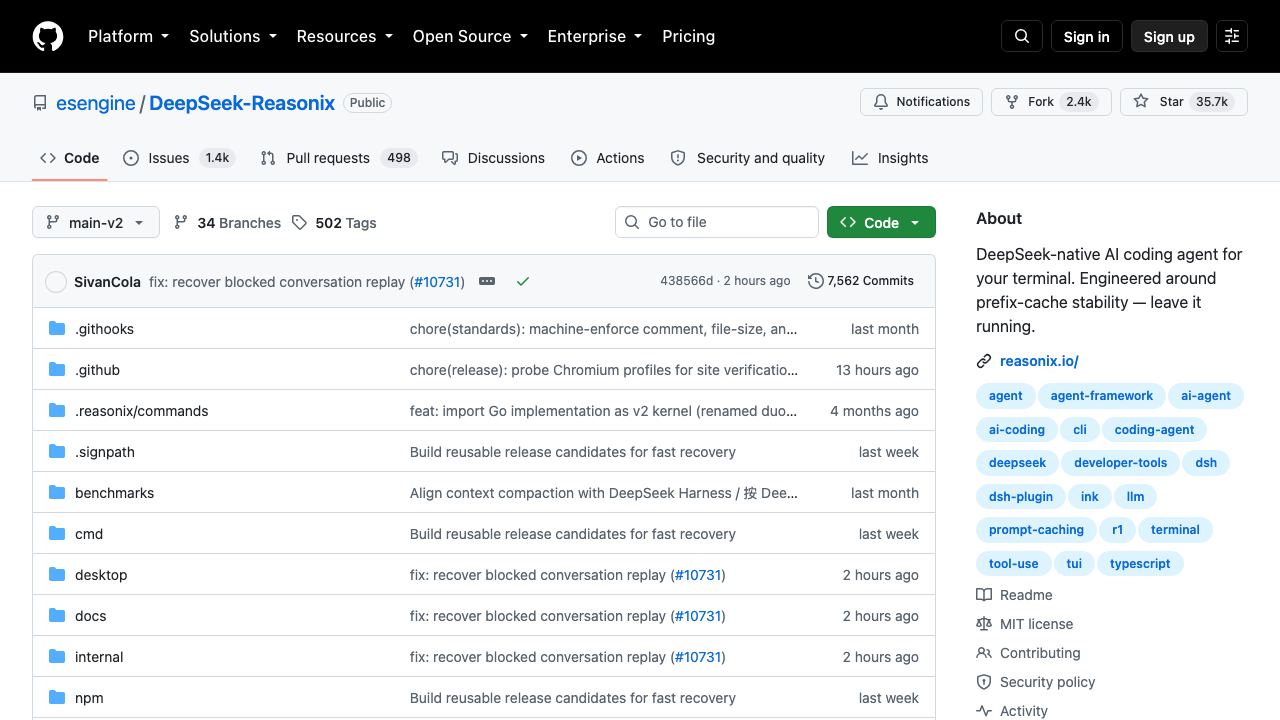Click the repository icon before esengine

pos(40,103)
